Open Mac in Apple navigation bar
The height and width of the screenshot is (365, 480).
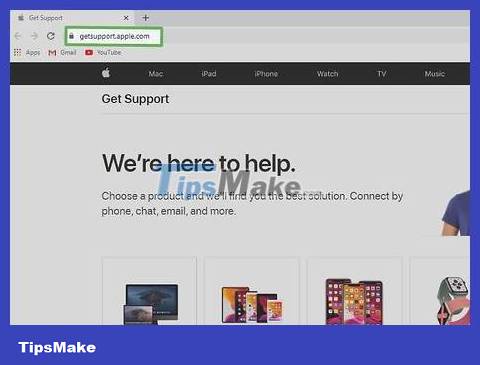coord(156,74)
